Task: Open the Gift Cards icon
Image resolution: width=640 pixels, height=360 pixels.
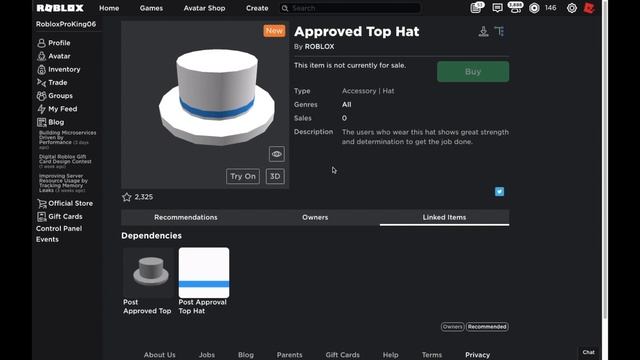Action: (41, 216)
